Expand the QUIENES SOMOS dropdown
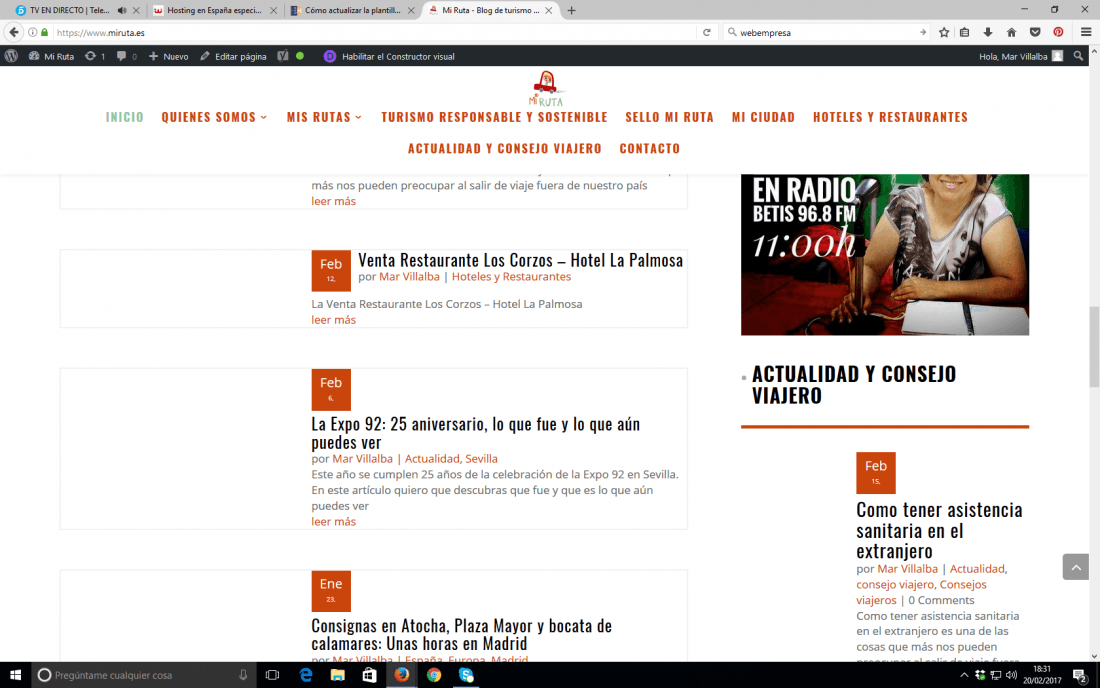This screenshot has width=1100, height=688. pyautogui.click(x=214, y=117)
